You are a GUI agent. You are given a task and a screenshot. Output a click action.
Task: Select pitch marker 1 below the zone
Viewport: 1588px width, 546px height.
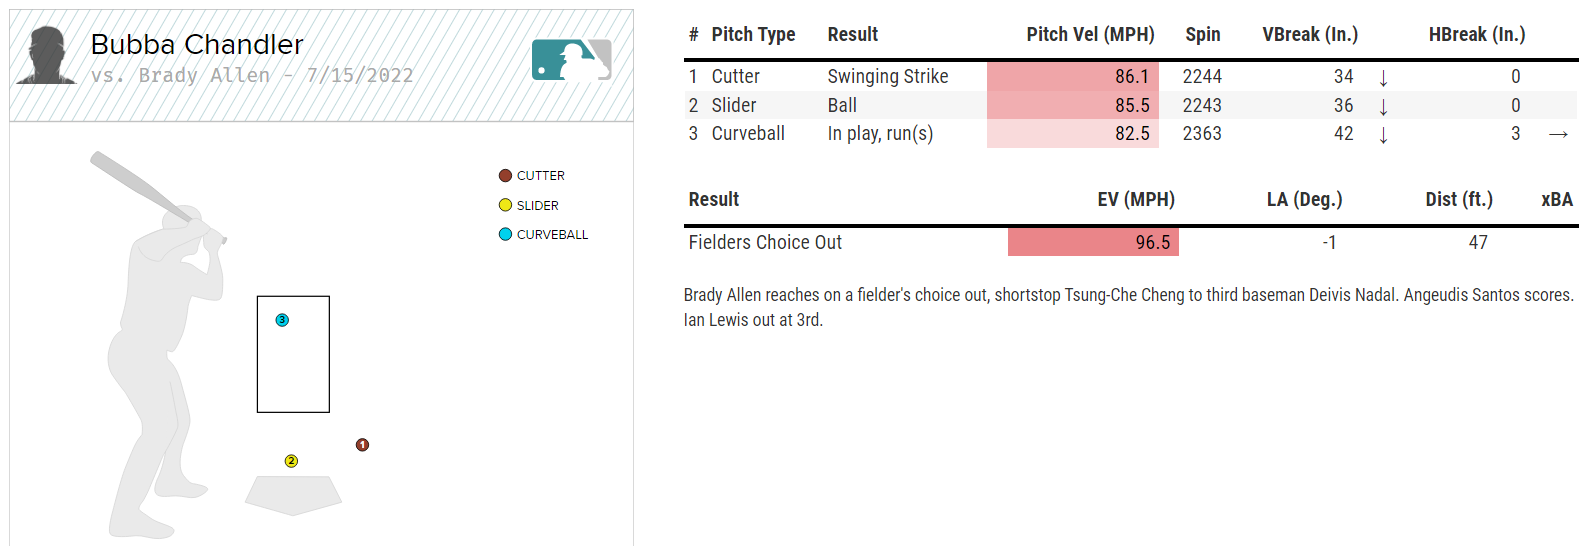[x=362, y=445]
